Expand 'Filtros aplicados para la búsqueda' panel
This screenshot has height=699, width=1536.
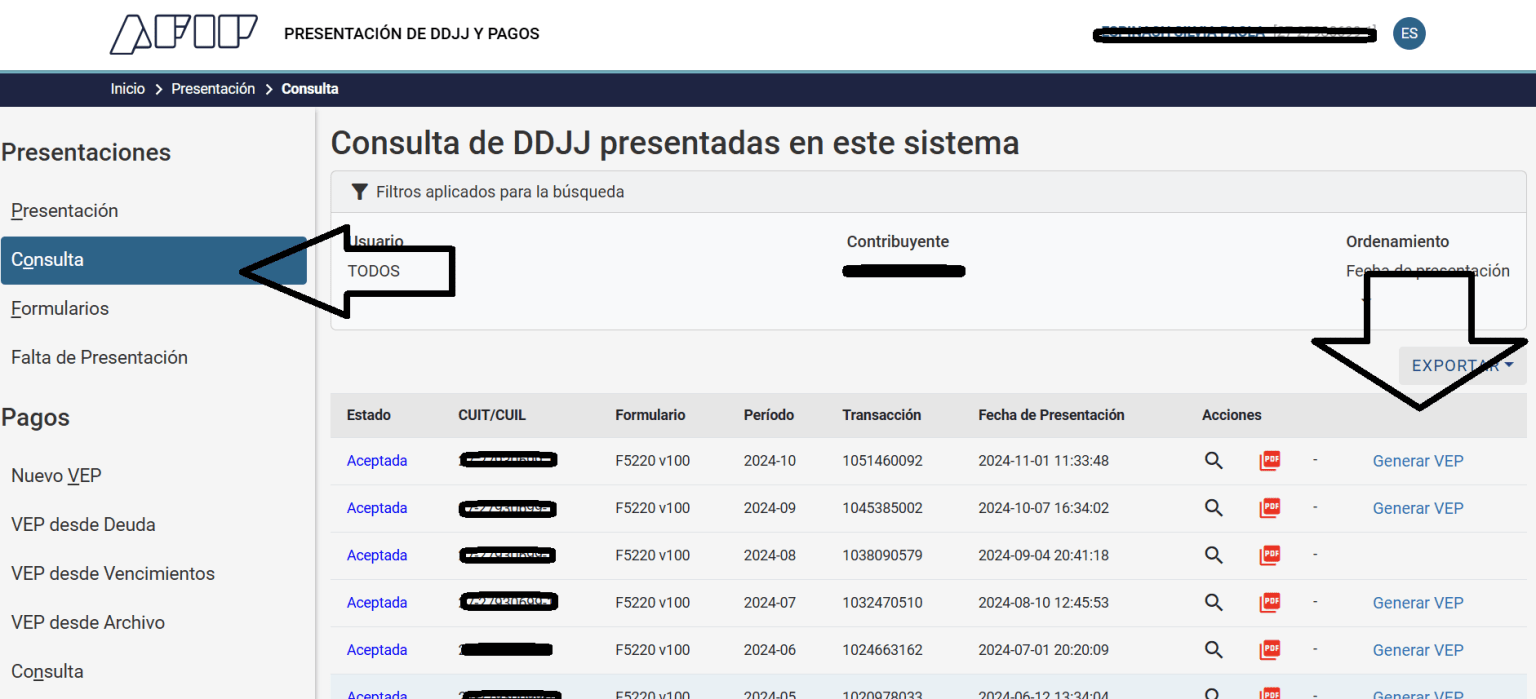(x=500, y=192)
